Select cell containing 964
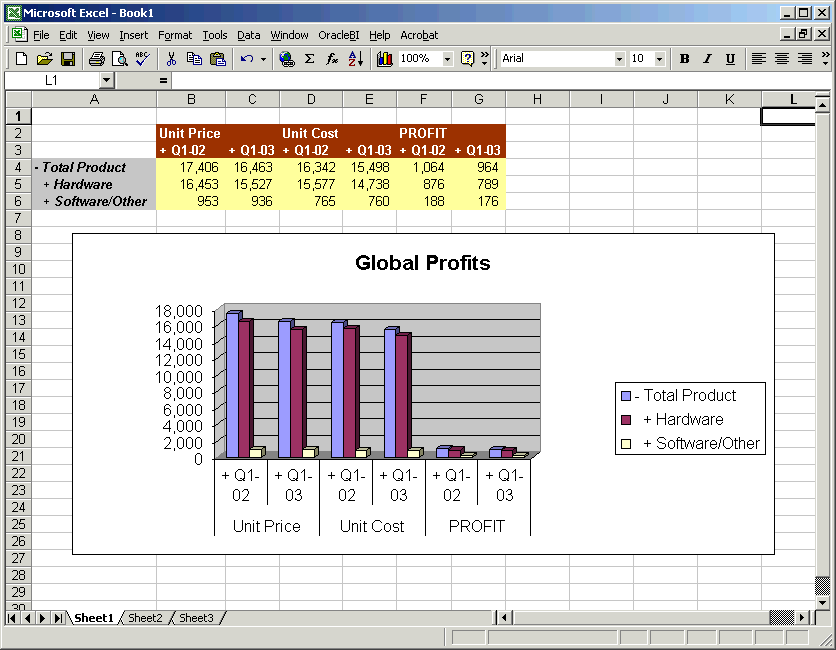This screenshot has width=836, height=650. click(x=478, y=167)
